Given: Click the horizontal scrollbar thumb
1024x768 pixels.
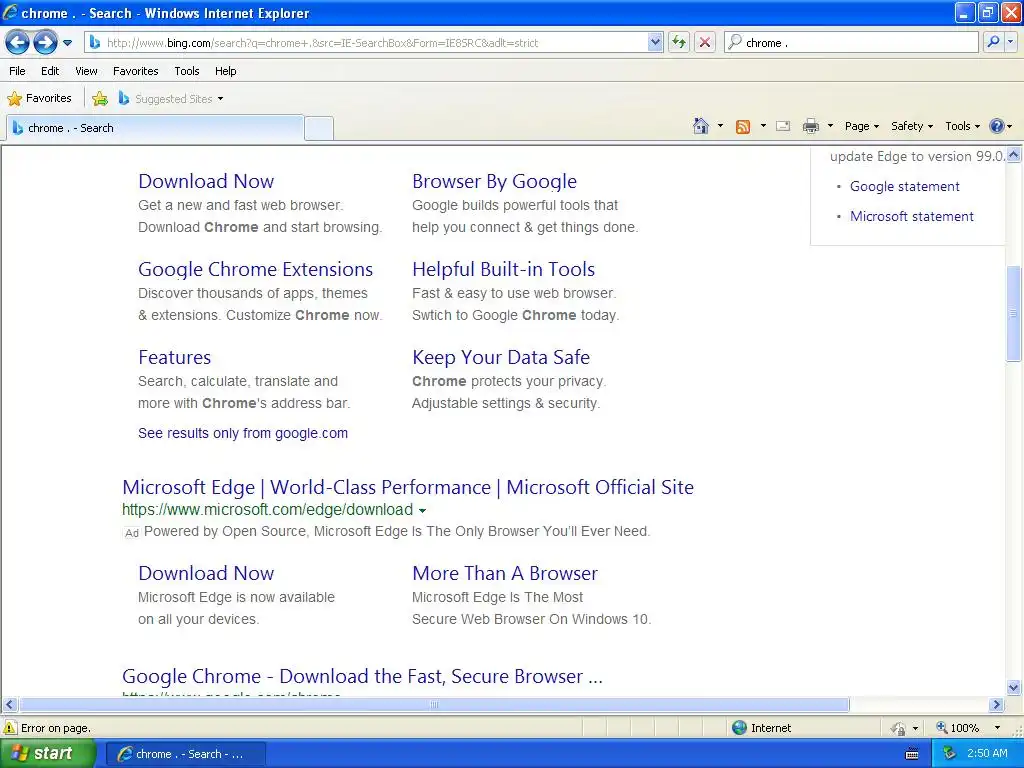Looking at the screenshot, I should click(x=434, y=705).
